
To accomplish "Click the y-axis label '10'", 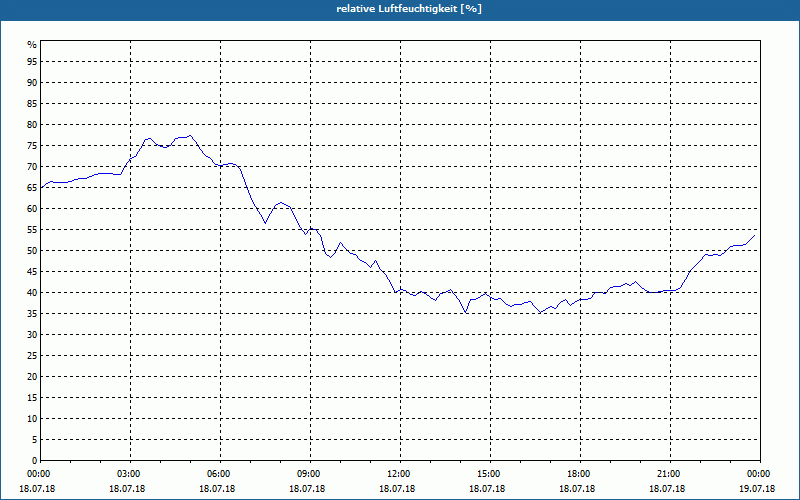I will [32, 419].
